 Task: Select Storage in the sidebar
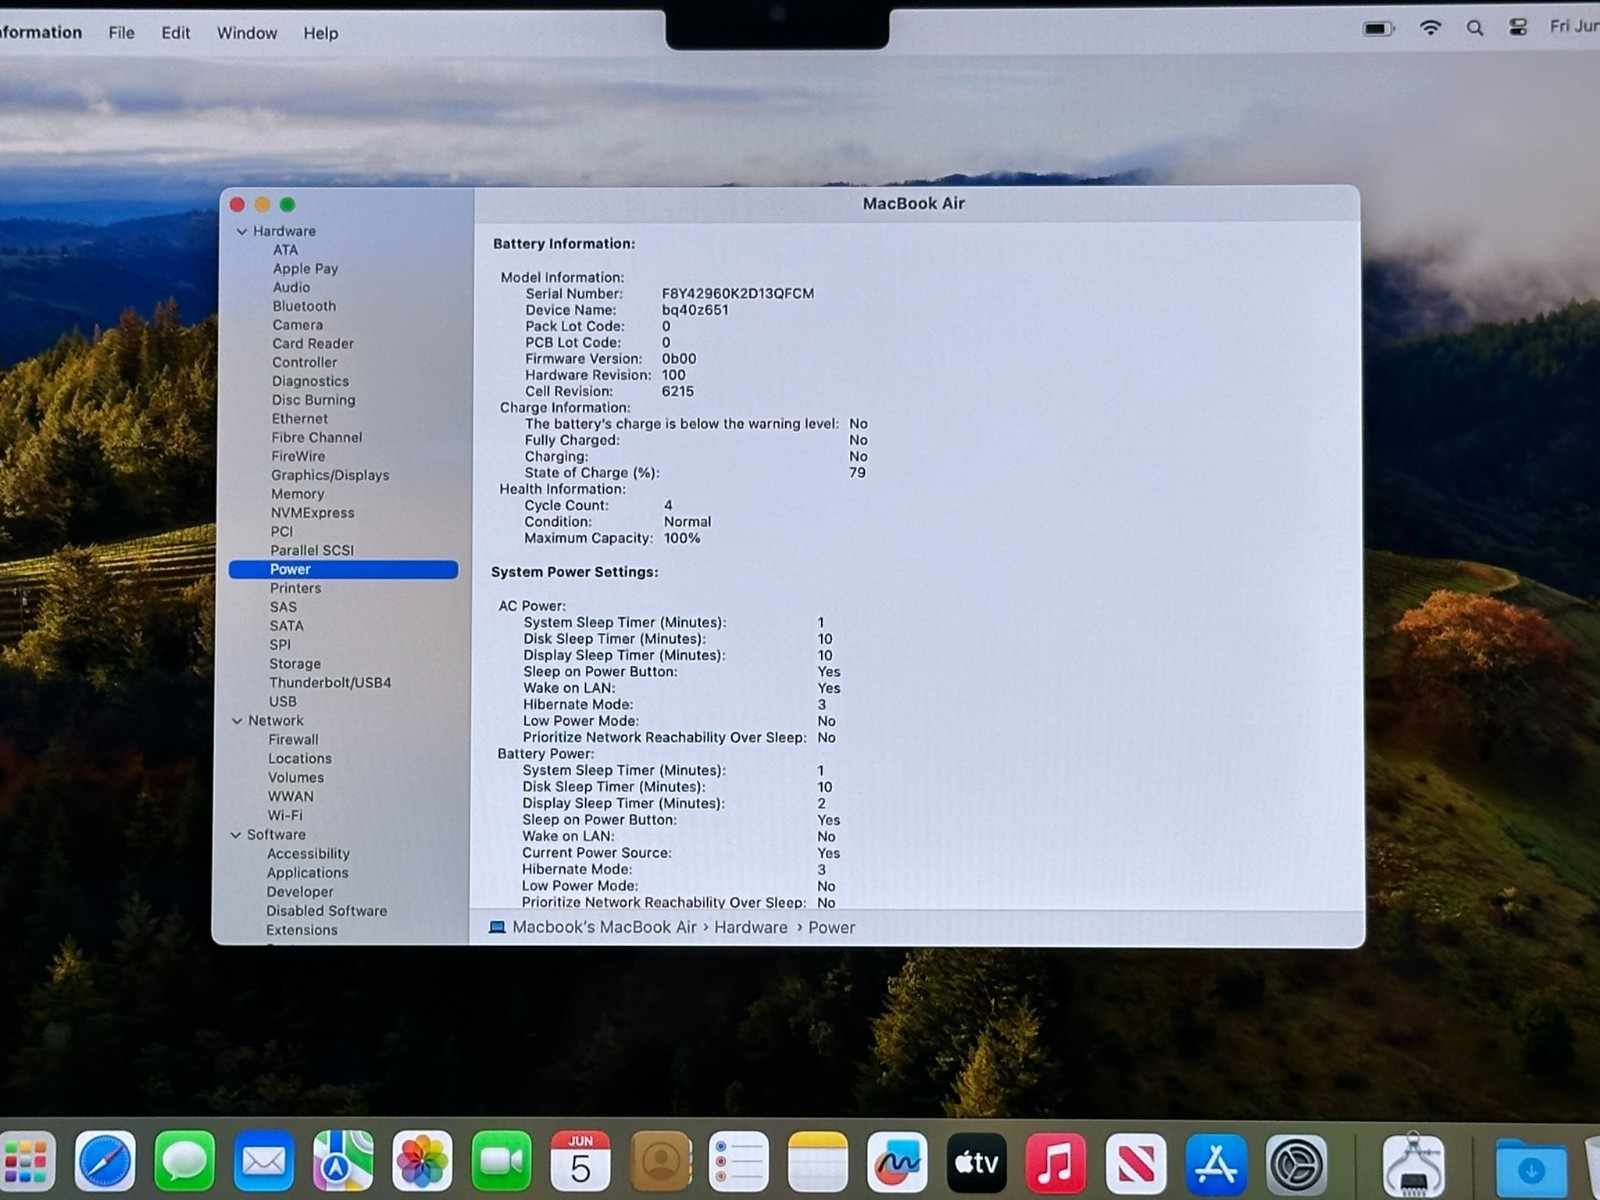295,664
